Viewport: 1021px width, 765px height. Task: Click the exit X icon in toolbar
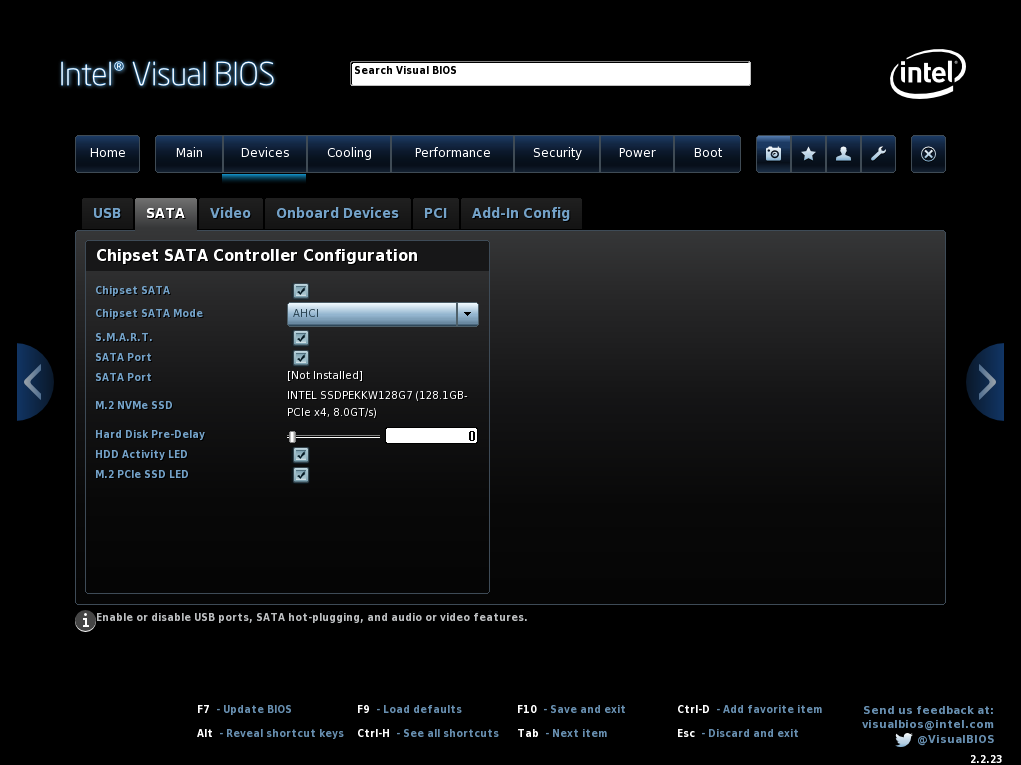click(x=928, y=154)
